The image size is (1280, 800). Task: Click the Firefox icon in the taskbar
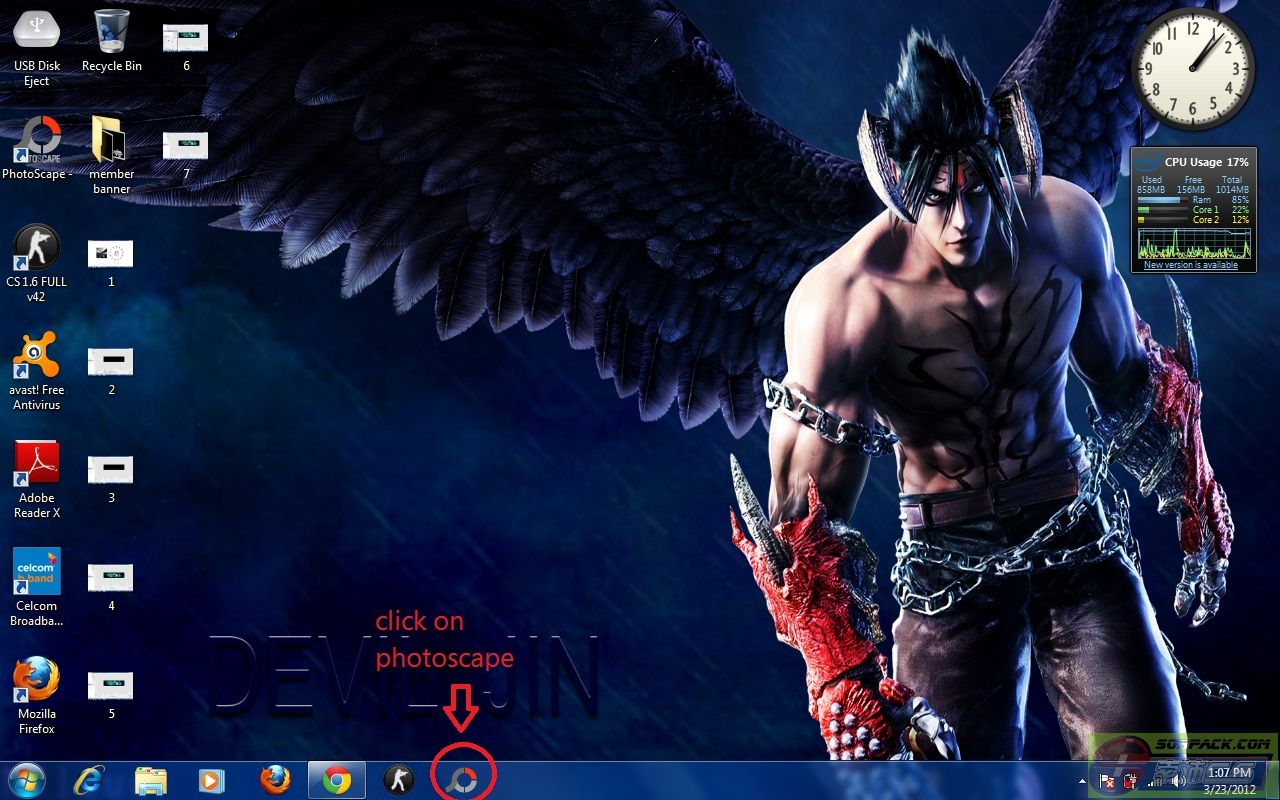pos(275,780)
